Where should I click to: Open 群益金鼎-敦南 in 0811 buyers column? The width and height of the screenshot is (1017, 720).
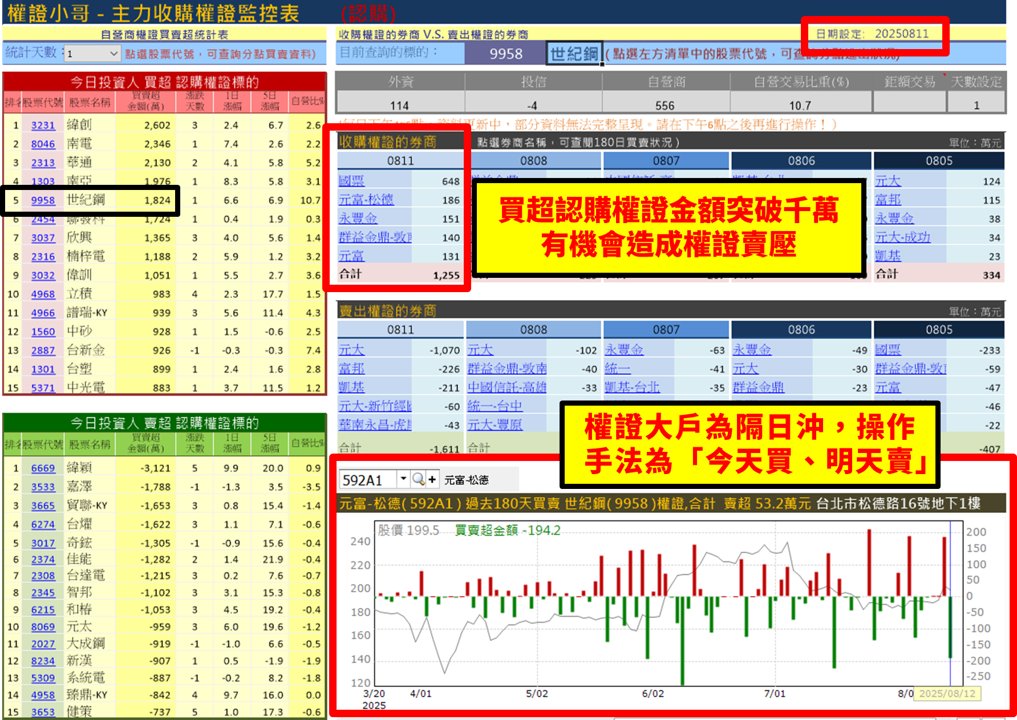pos(375,237)
